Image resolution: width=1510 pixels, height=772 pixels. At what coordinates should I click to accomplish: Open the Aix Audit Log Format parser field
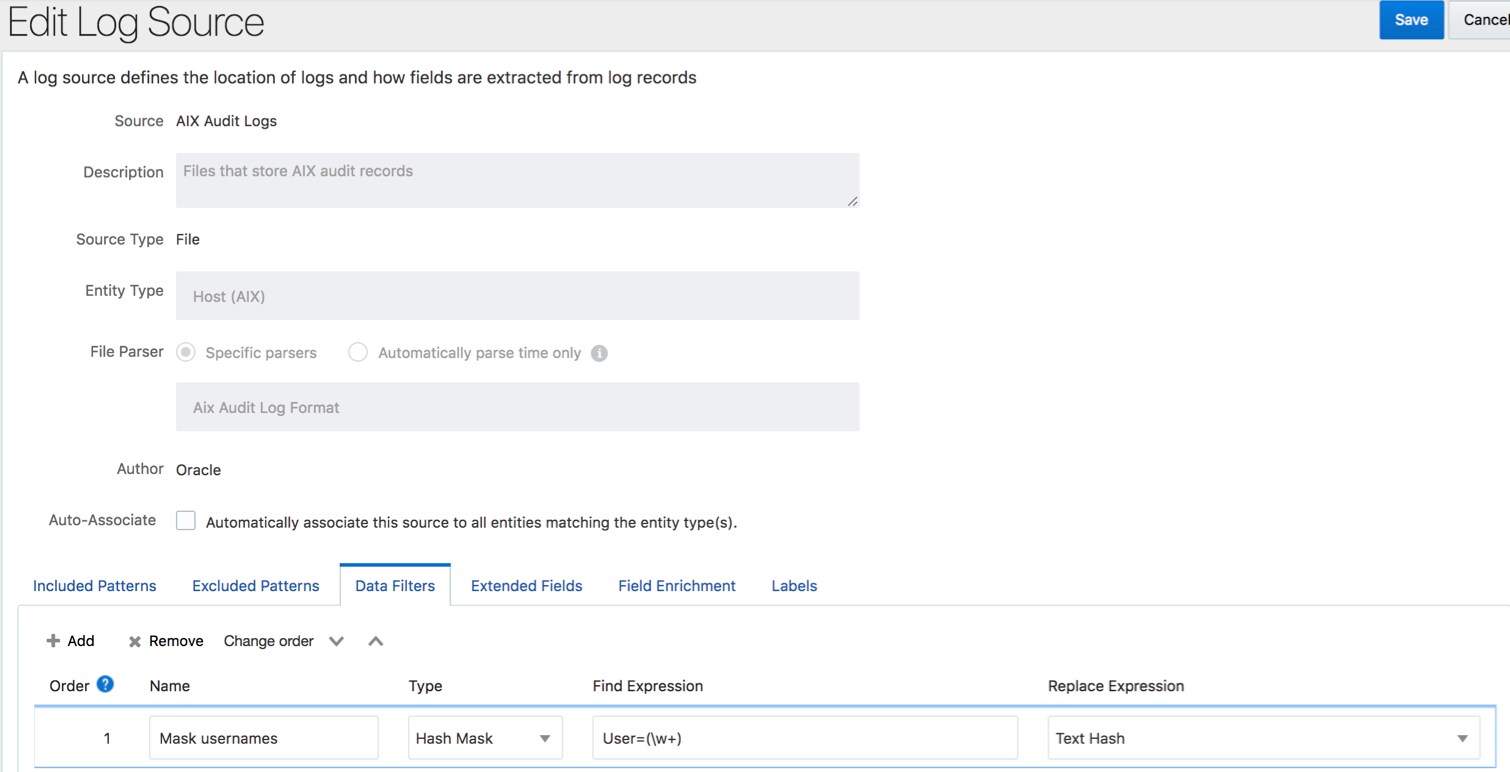tap(517, 407)
